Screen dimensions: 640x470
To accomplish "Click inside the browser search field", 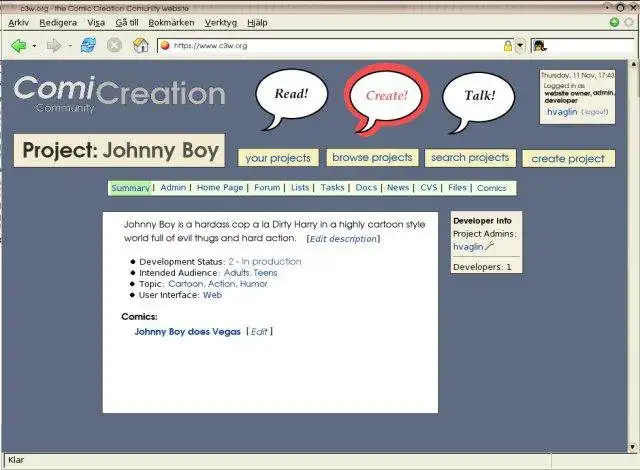I will (590, 46).
